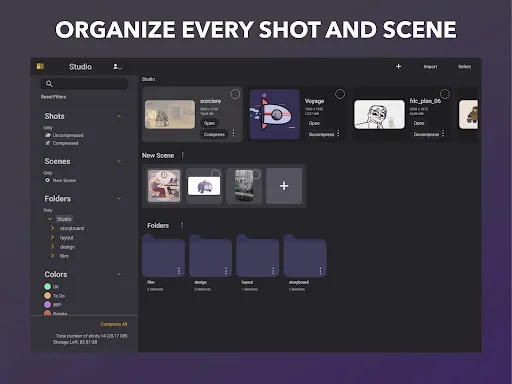The image size is (512, 384).
Task: Open the film folder icon
Action: (163, 256)
